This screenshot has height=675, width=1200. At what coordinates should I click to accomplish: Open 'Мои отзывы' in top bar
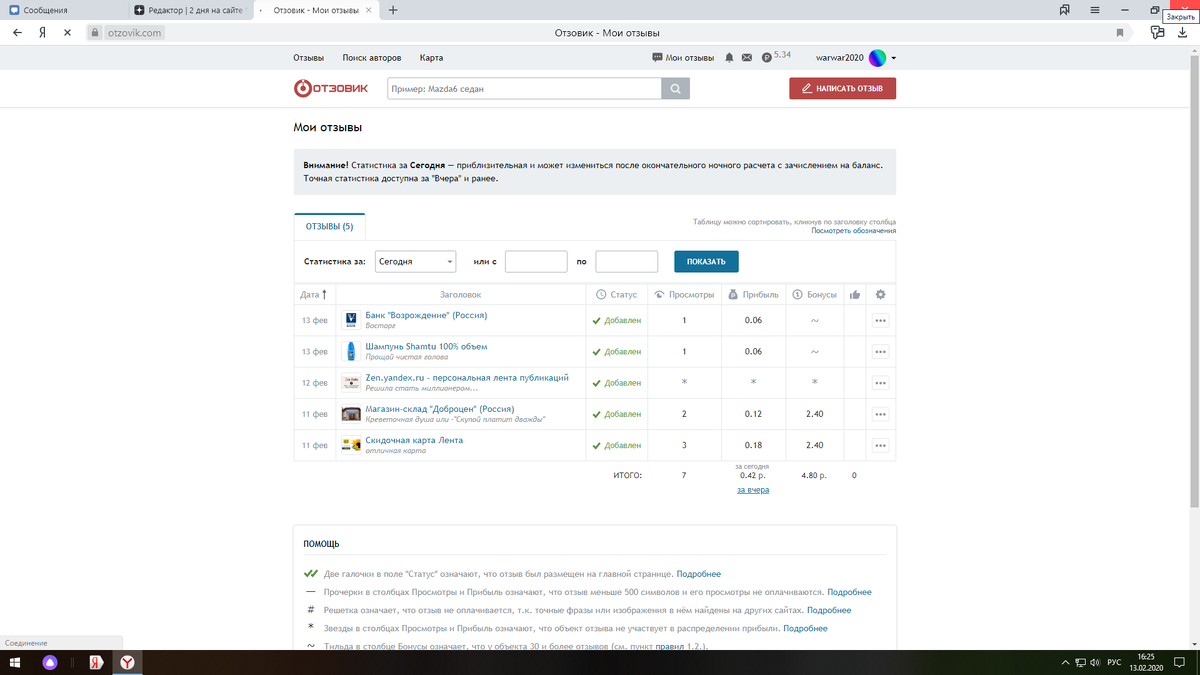[684, 58]
